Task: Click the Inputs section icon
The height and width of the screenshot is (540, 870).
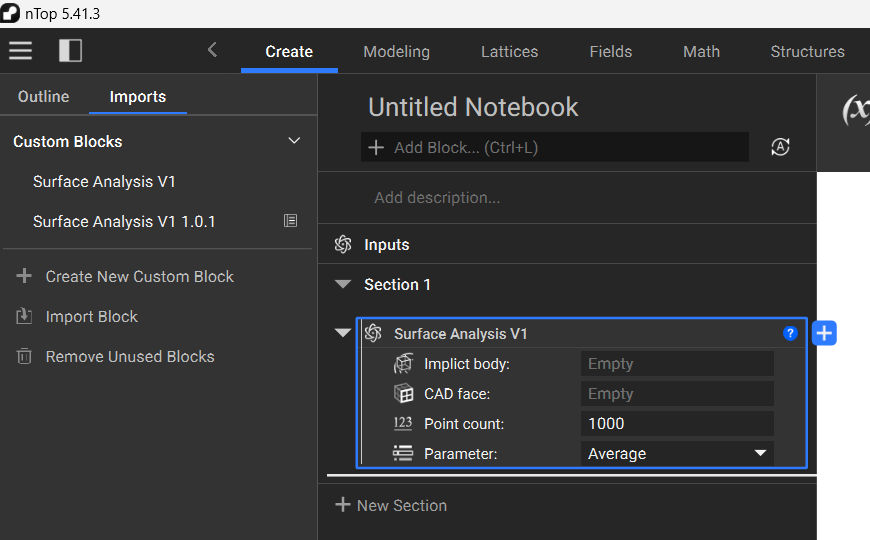Action: coord(343,244)
